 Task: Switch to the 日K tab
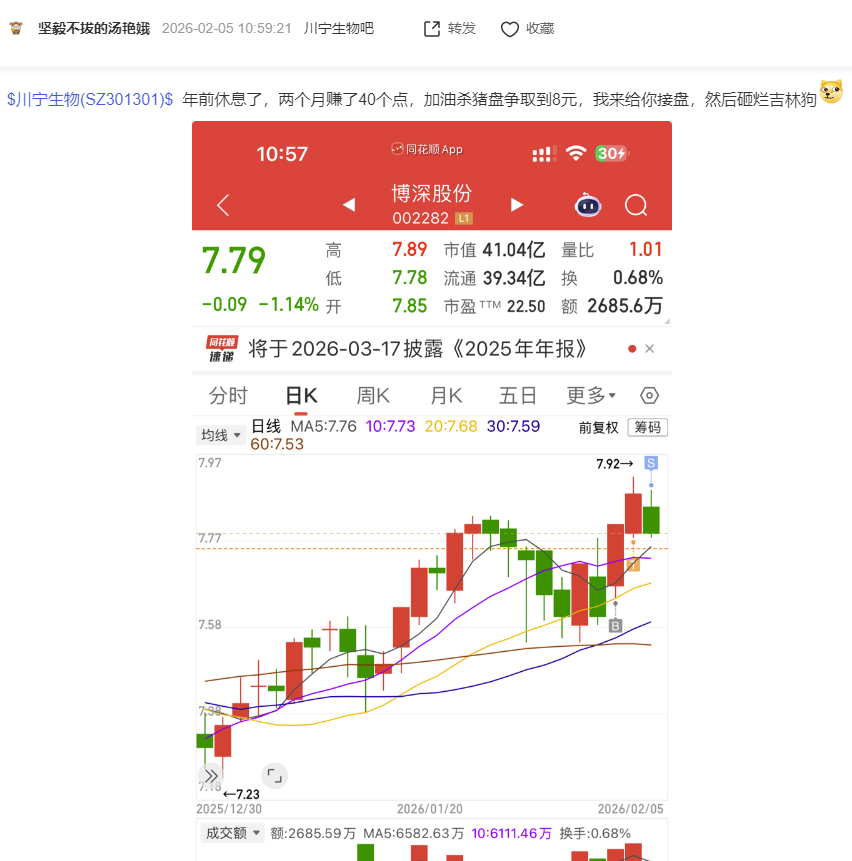coord(301,396)
